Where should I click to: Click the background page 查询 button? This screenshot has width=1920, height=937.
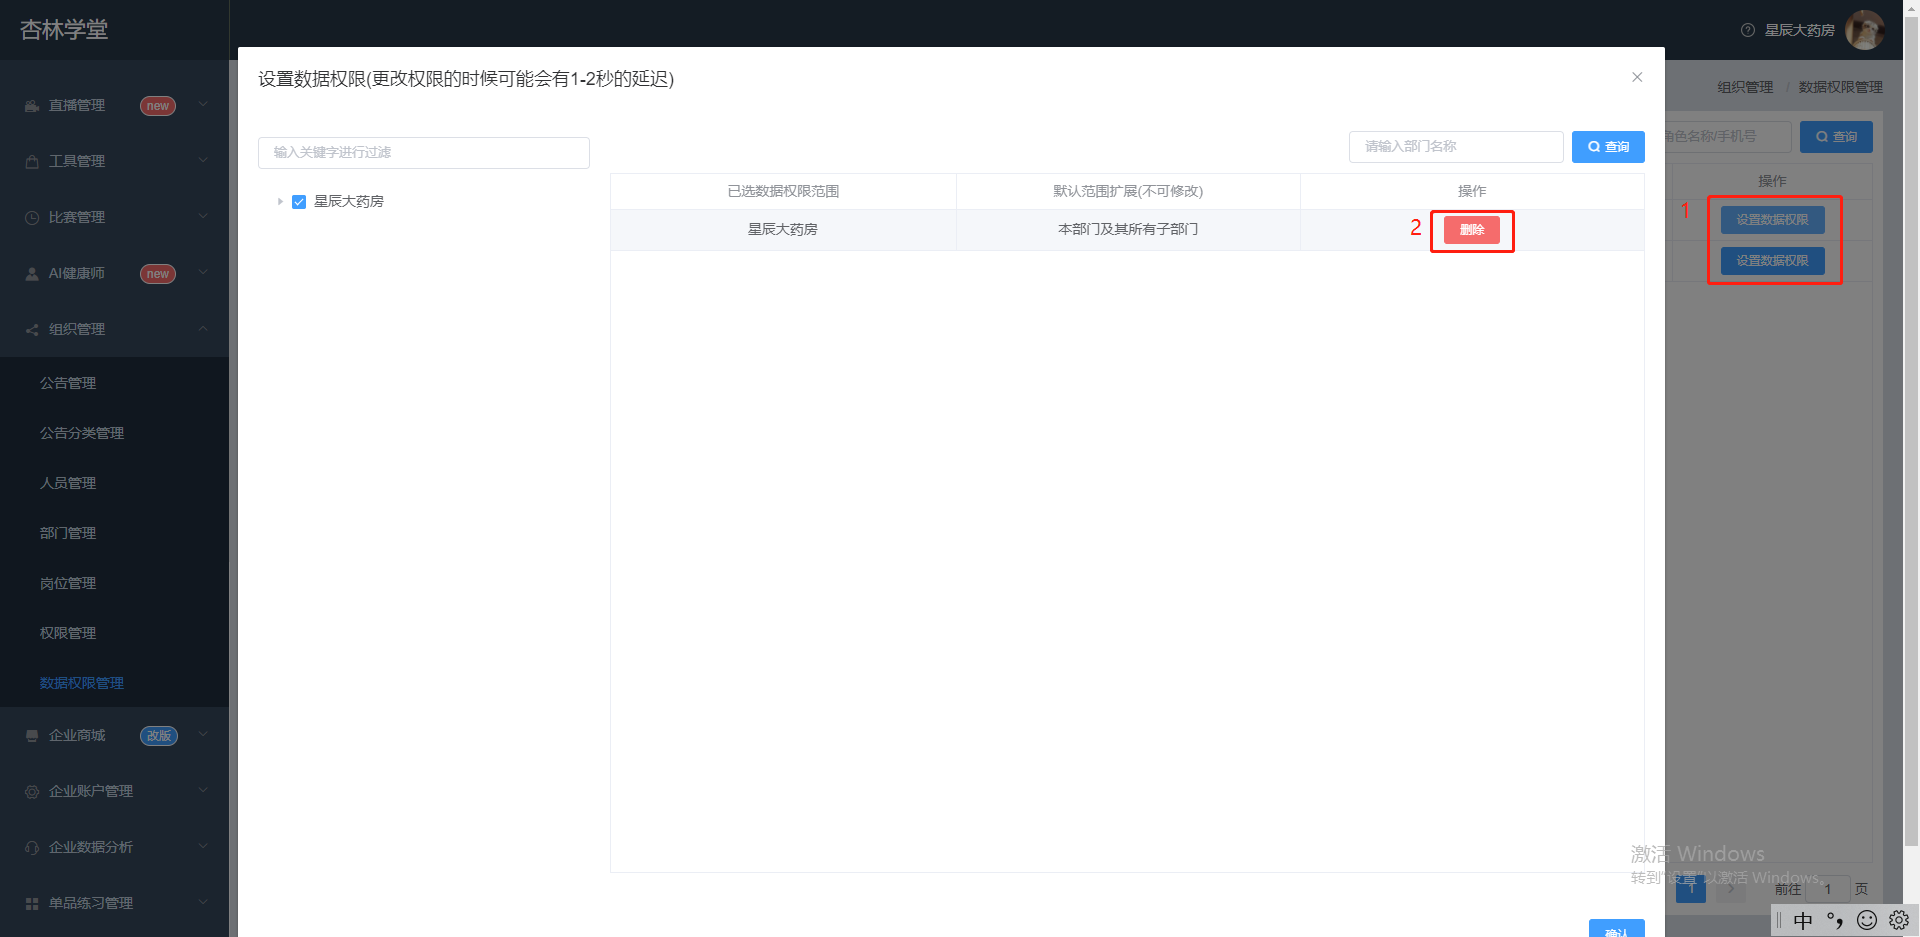pos(1836,137)
